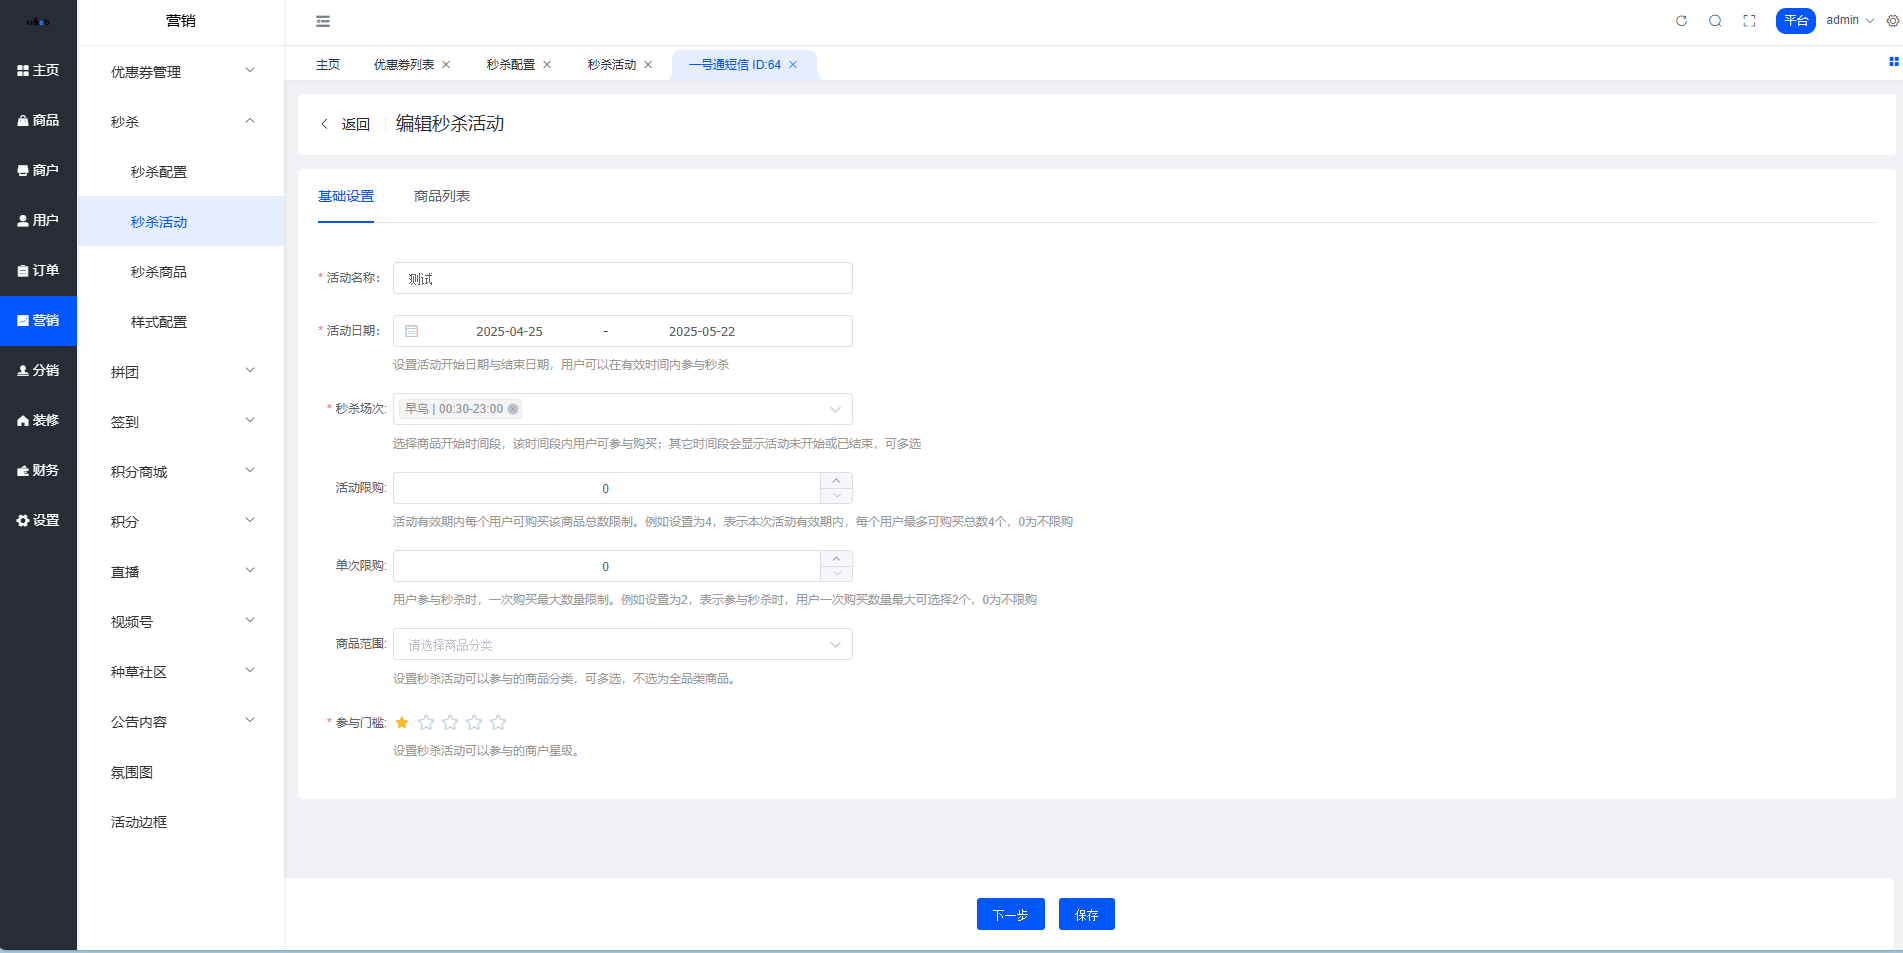Increase 活动限购 value with up arrow
The width and height of the screenshot is (1903, 953).
pyautogui.click(x=836, y=481)
